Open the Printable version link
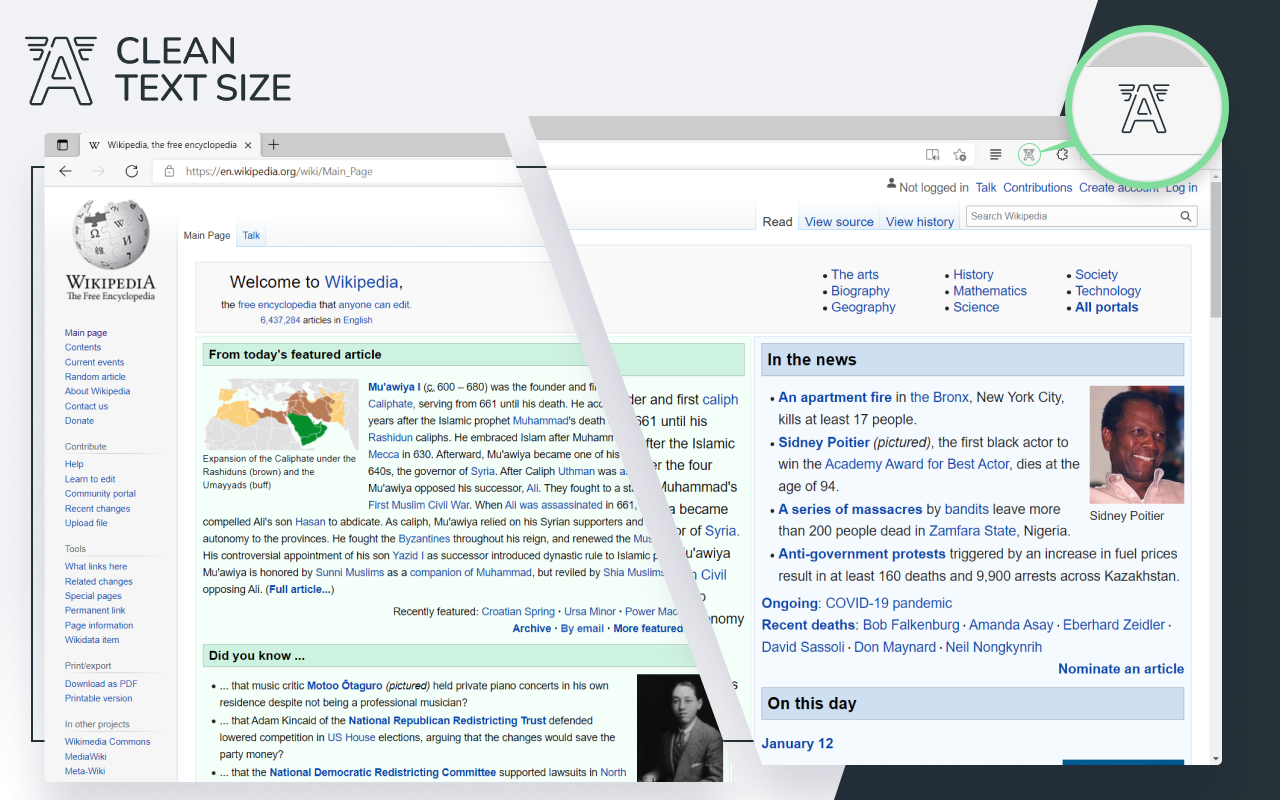1280x800 pixels. click(x=98, y=698)
